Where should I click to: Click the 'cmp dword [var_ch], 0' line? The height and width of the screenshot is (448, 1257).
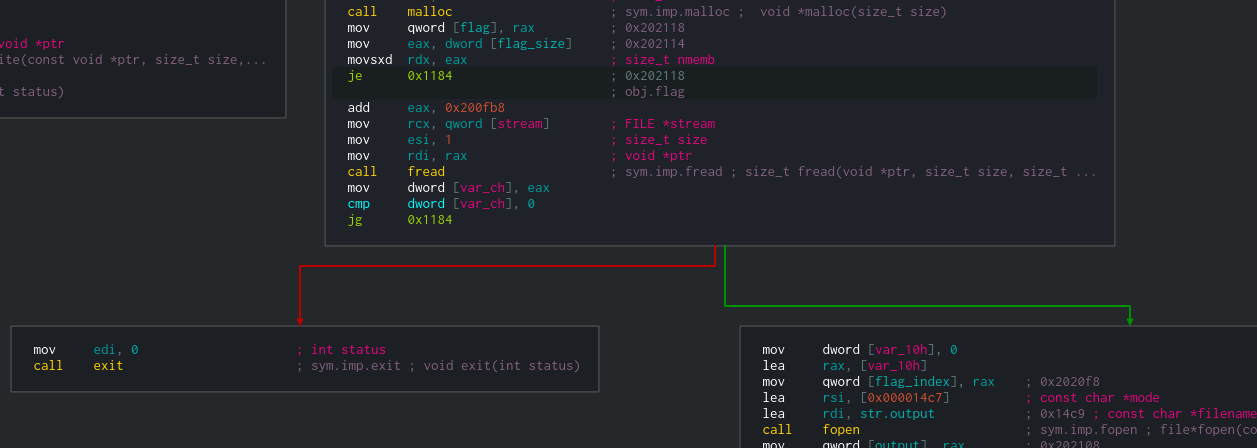[x=441, y=204]
